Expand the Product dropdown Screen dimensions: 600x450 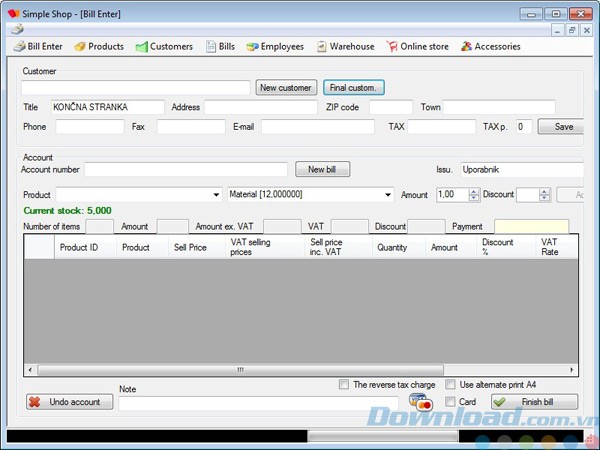tap(216, 195)
